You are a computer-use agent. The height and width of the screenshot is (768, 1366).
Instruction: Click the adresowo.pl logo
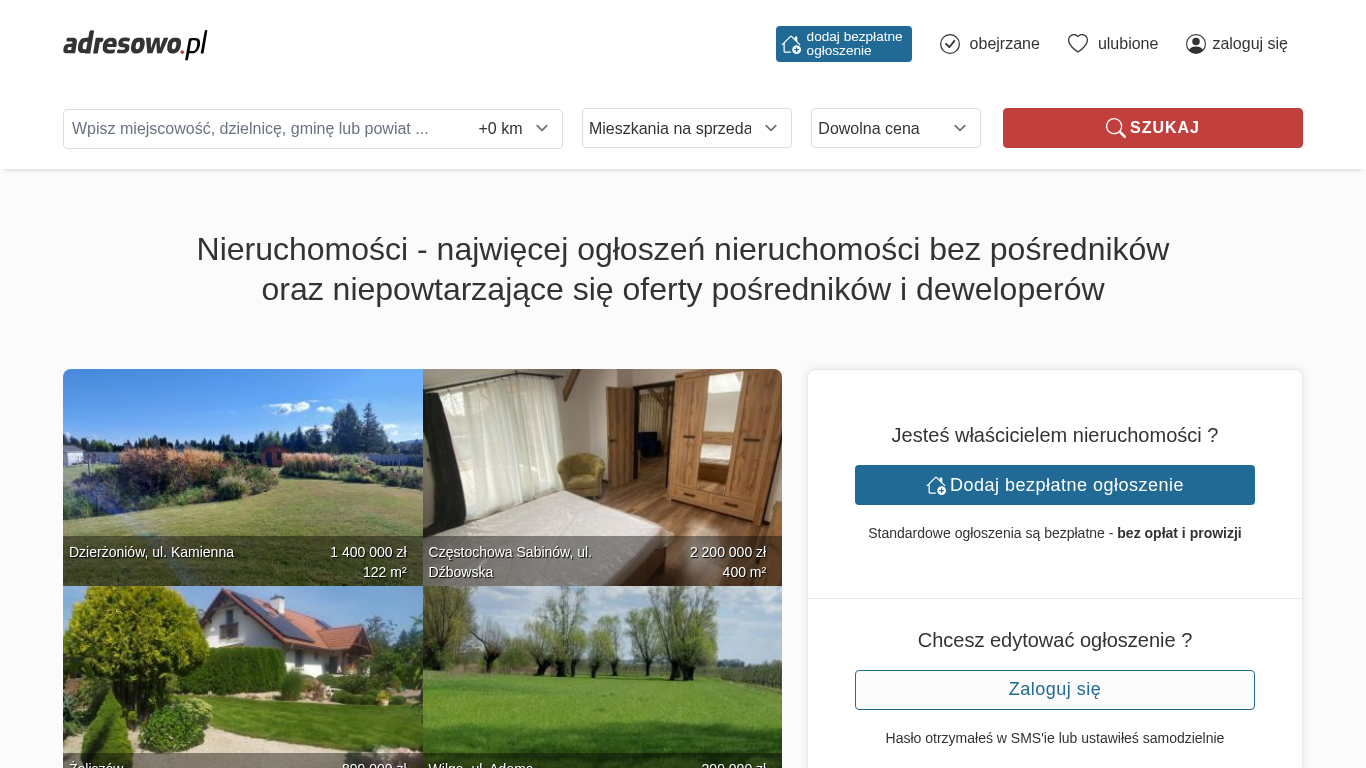(x=135, y=44)
